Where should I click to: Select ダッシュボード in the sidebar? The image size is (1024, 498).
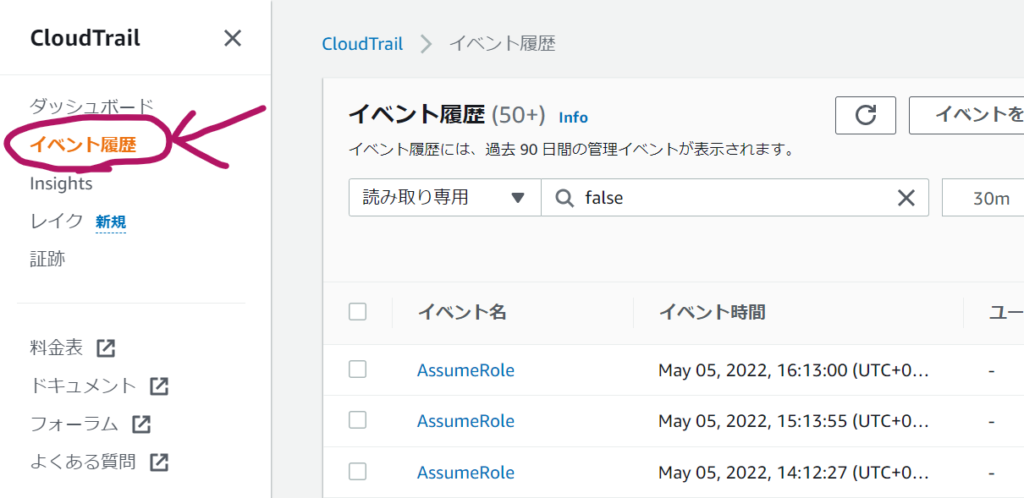pos(91,105)
